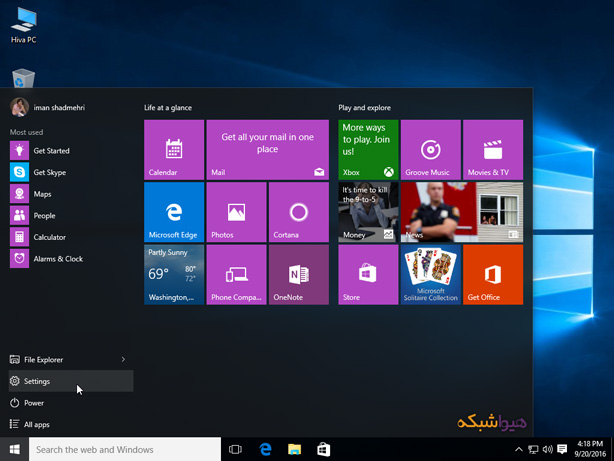Open the Cortana tile

(299, 212)
